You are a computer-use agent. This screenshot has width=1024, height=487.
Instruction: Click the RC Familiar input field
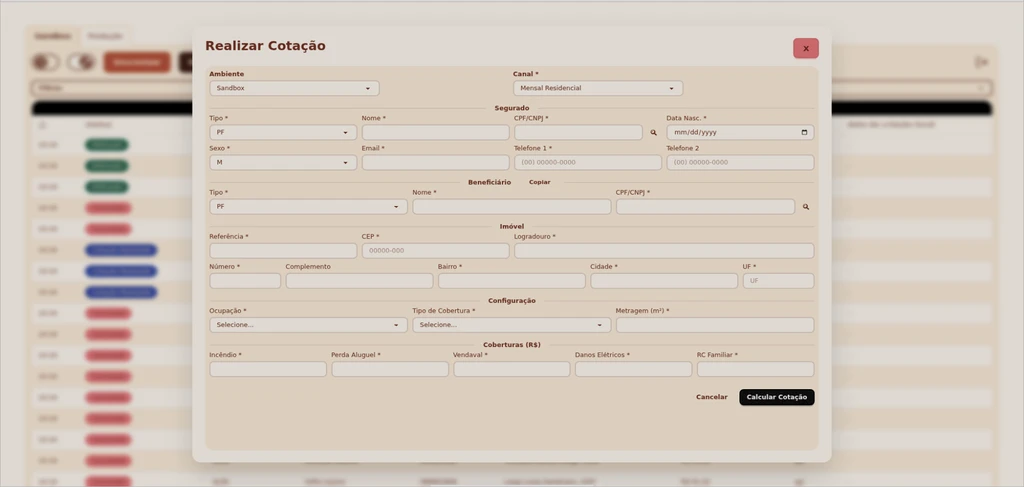(x=756, y=369)
